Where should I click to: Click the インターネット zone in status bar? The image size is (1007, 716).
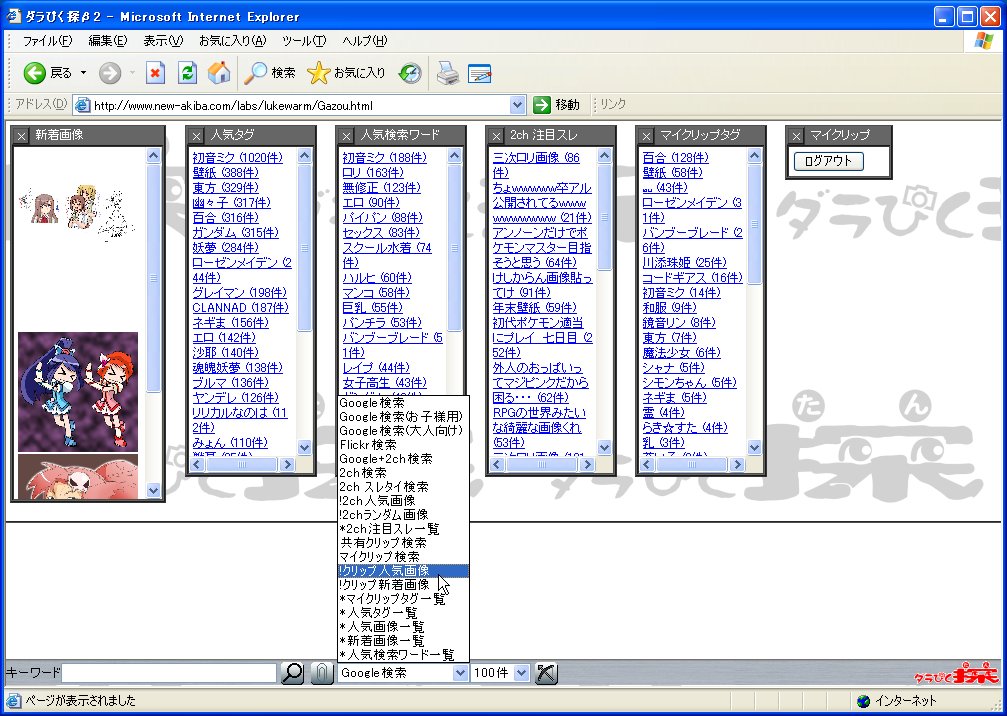coord(897,701)
